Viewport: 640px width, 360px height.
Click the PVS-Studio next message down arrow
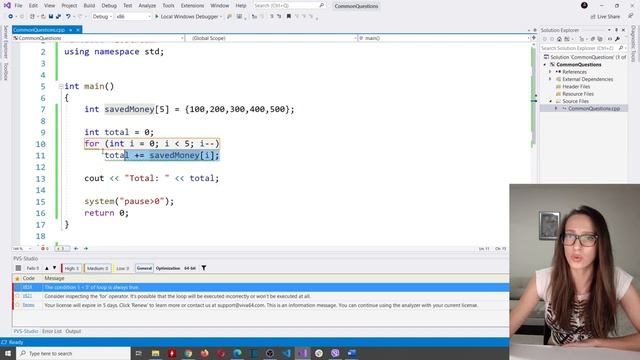pos(54,268)
